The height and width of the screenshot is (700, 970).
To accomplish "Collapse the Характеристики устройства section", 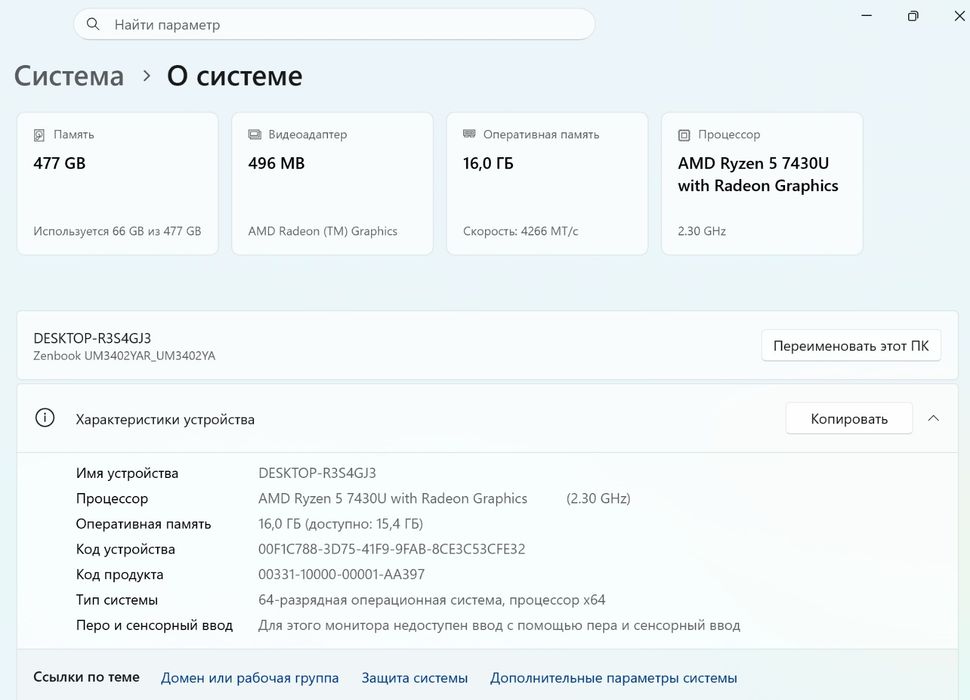I will [x=934, y=419].
